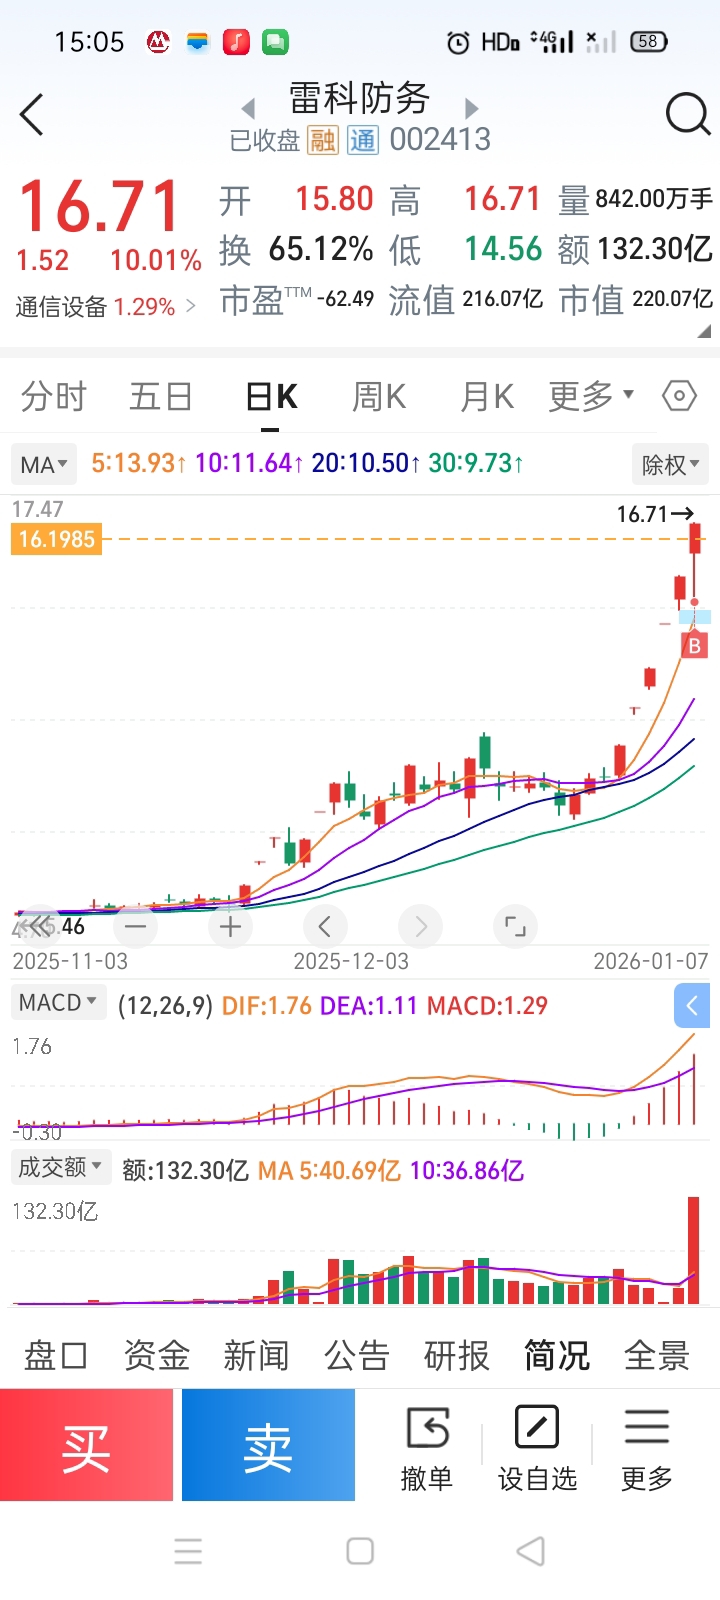Tap the red 买 buy button

(86, 1445)
